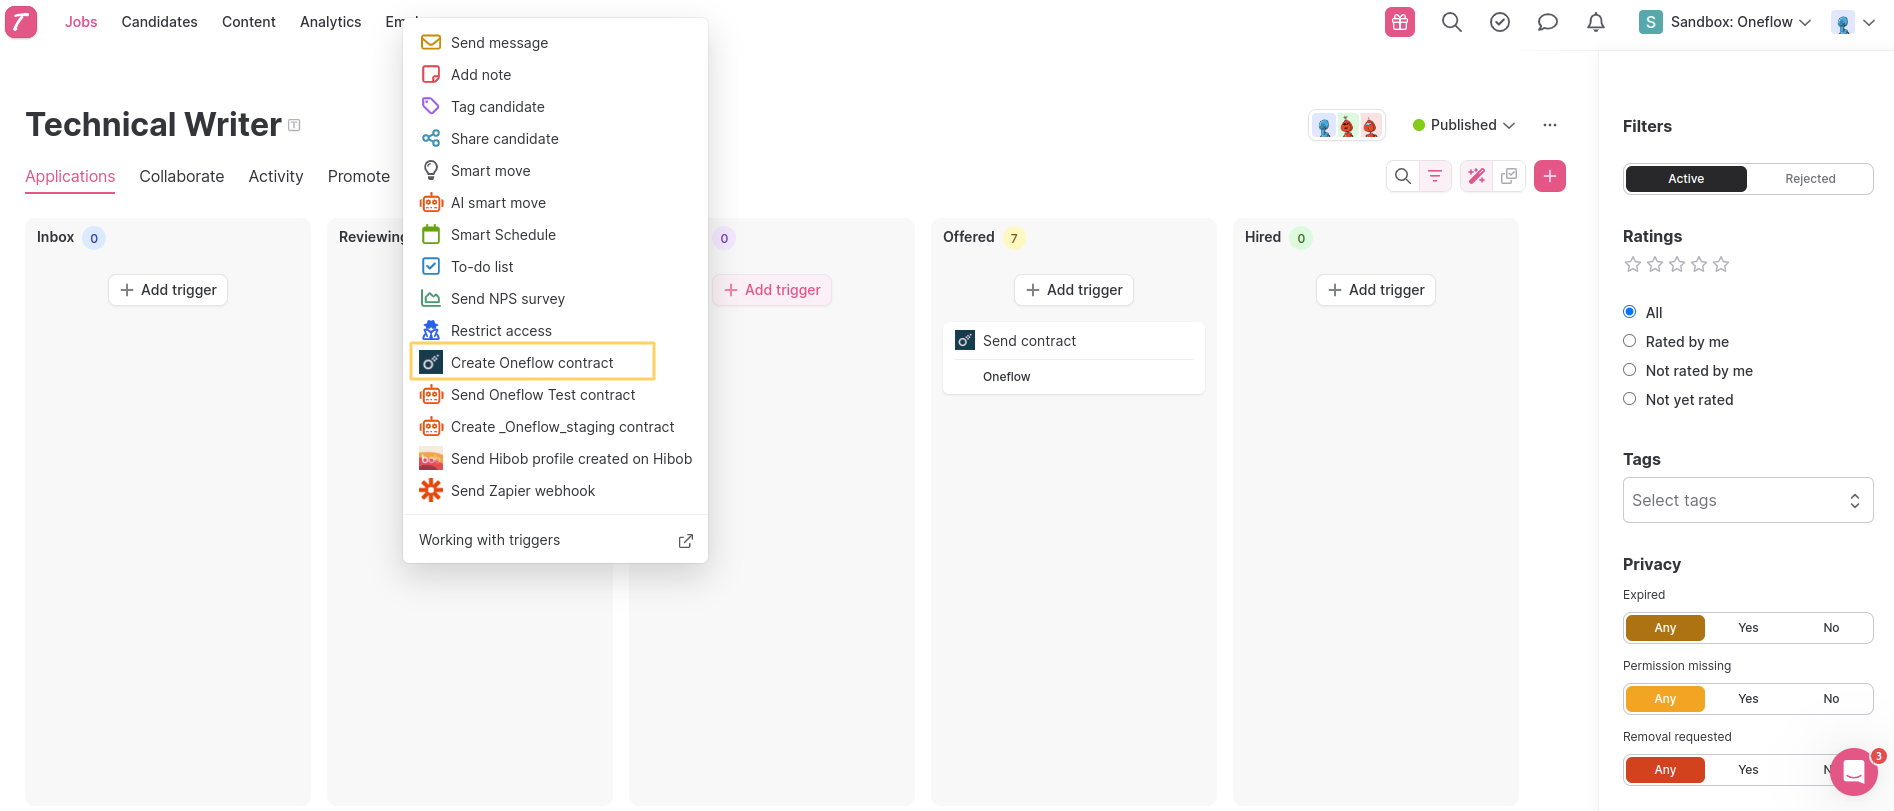Image resolution: width=1894 pixels, height=811 pixels.
Task: Click the hiring team avatars
Action: click(1347, 126)
